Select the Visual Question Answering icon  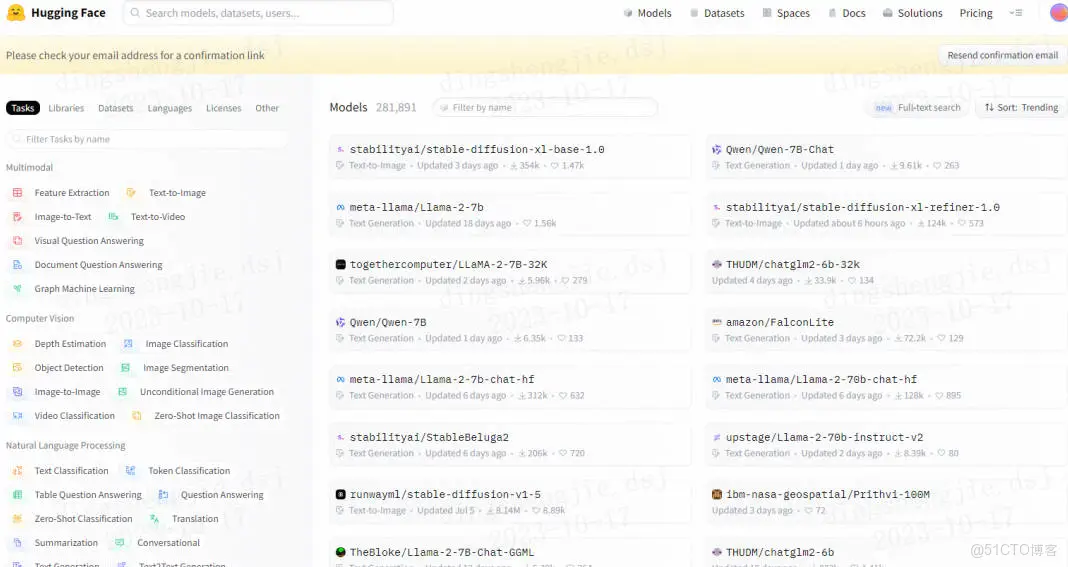pyautogui.click(x=18, y=241)
